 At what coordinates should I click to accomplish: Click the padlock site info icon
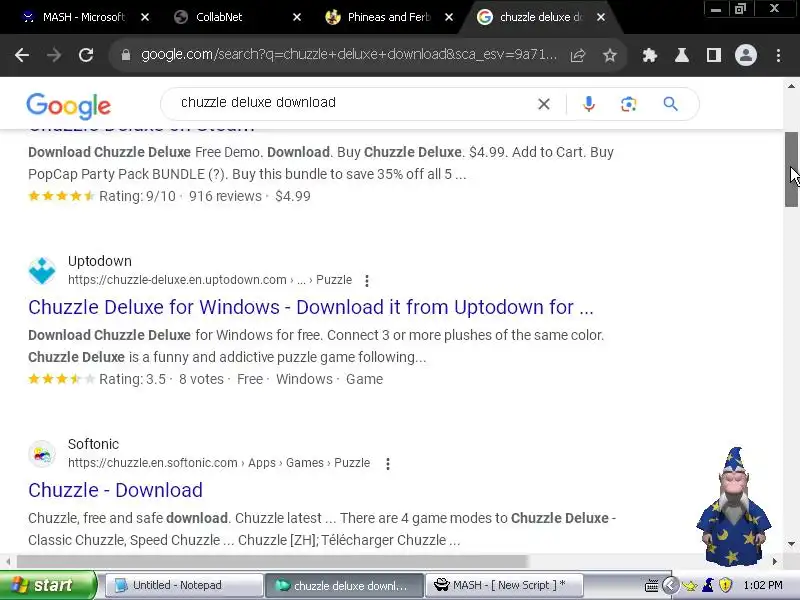point(126,55)
